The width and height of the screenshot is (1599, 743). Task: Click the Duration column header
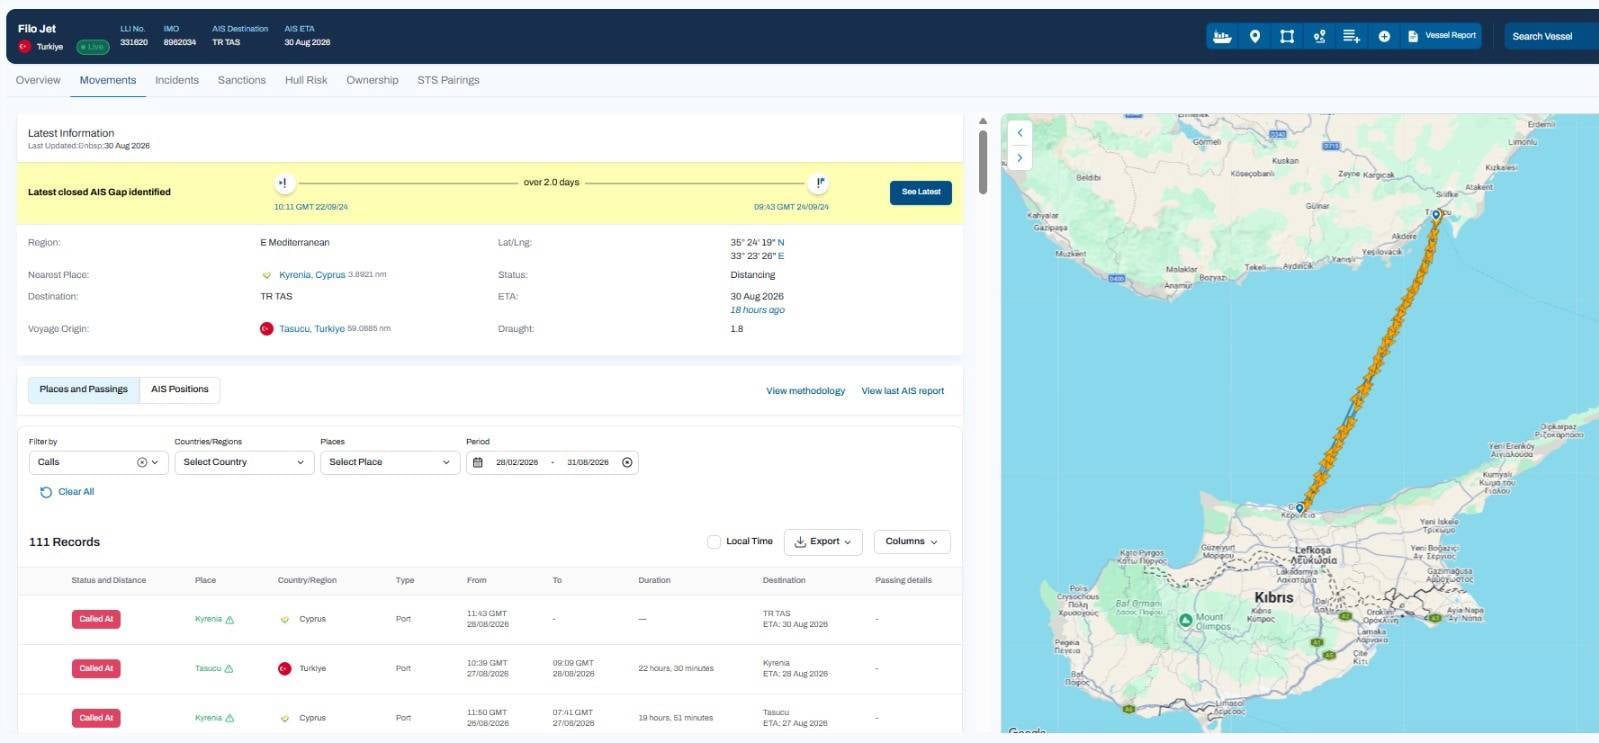(x=655, y=580)
